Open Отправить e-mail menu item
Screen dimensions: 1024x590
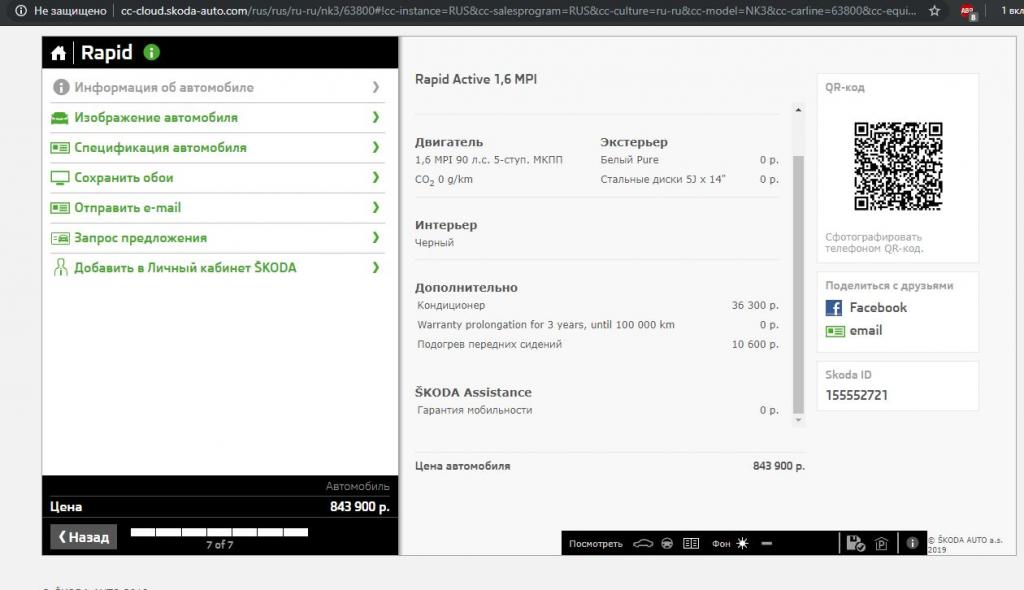[127, 208]
